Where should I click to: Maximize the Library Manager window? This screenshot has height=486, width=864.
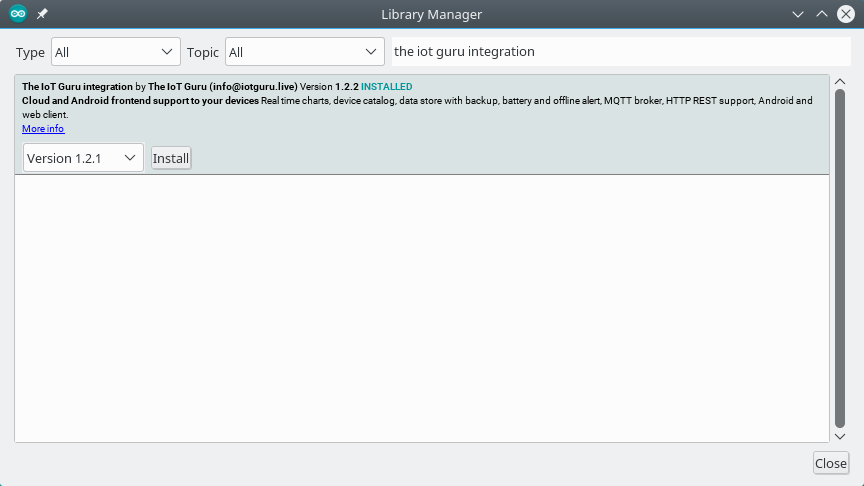pyautogui.click(x=822, y=14)
